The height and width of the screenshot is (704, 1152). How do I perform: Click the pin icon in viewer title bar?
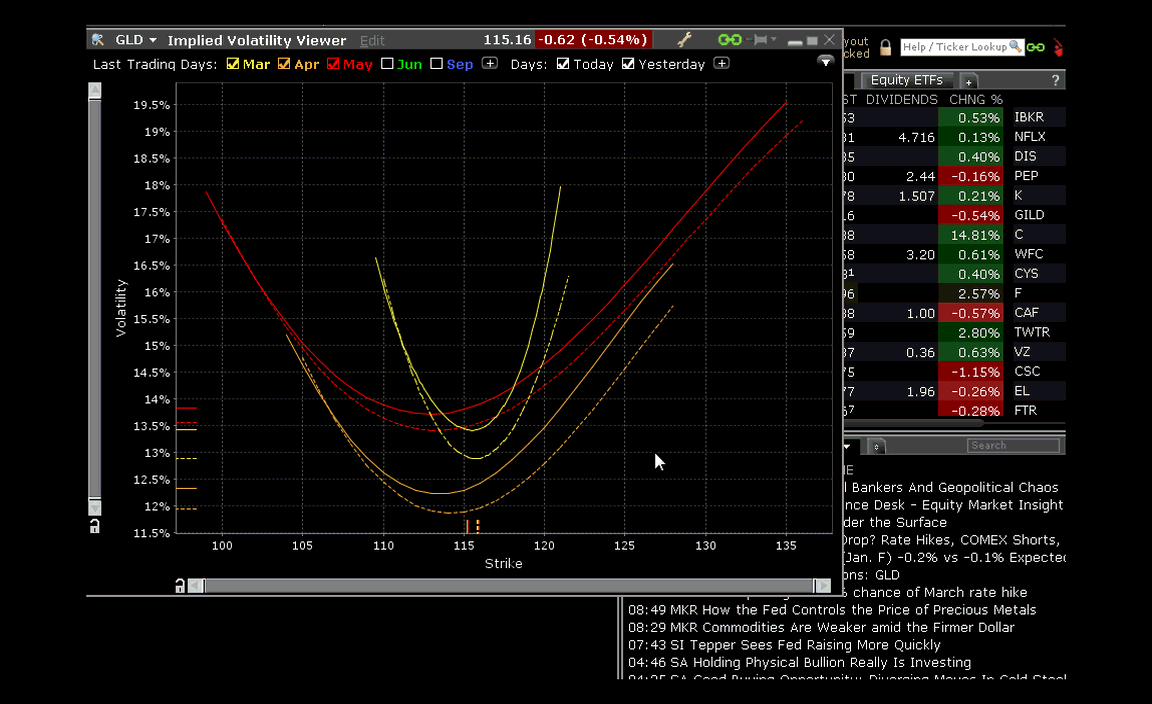[x=761, y=40]
